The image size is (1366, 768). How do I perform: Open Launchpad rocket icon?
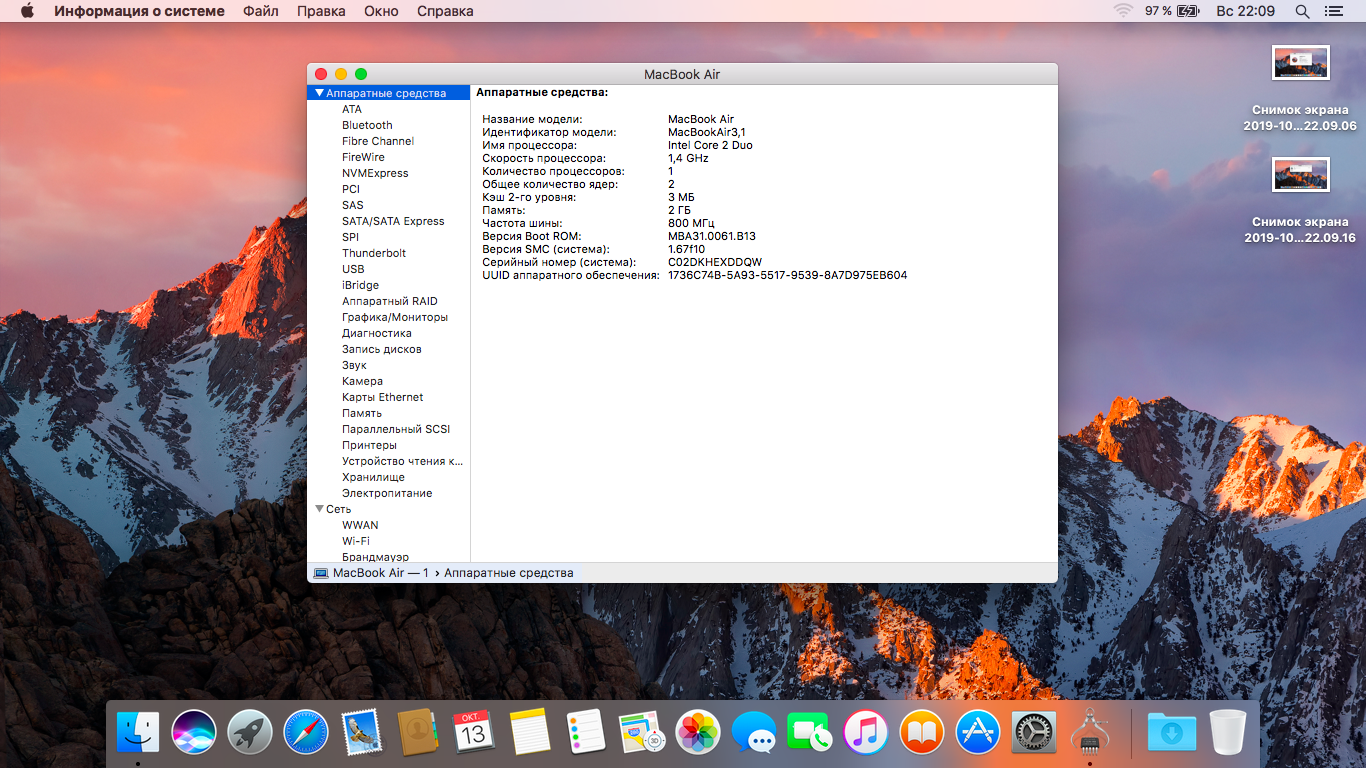(250, 732)
